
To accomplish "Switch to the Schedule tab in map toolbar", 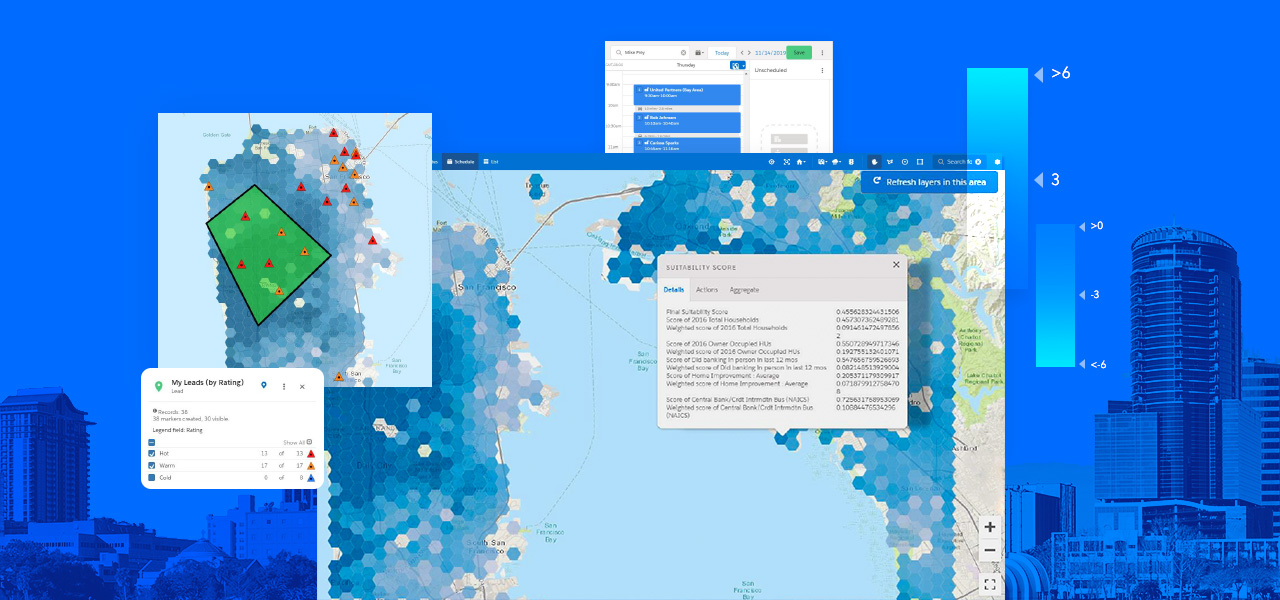I will (460, 161).
